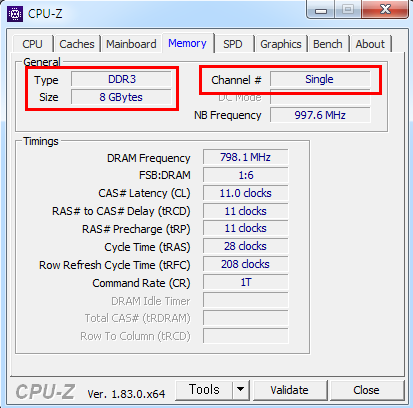This screenshot has width=413, height=408.
Task: Close CPU-Z with the title bar X
Action: [x=386, y=9]
